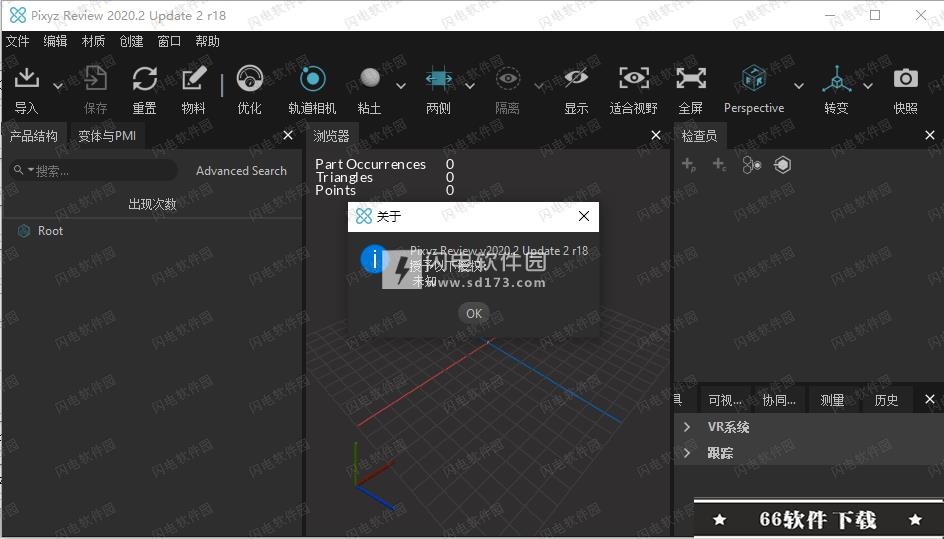The image size is (944, 539).
Task: Select the 轨道相机 orbit camera tool
Action: point(312,78)
